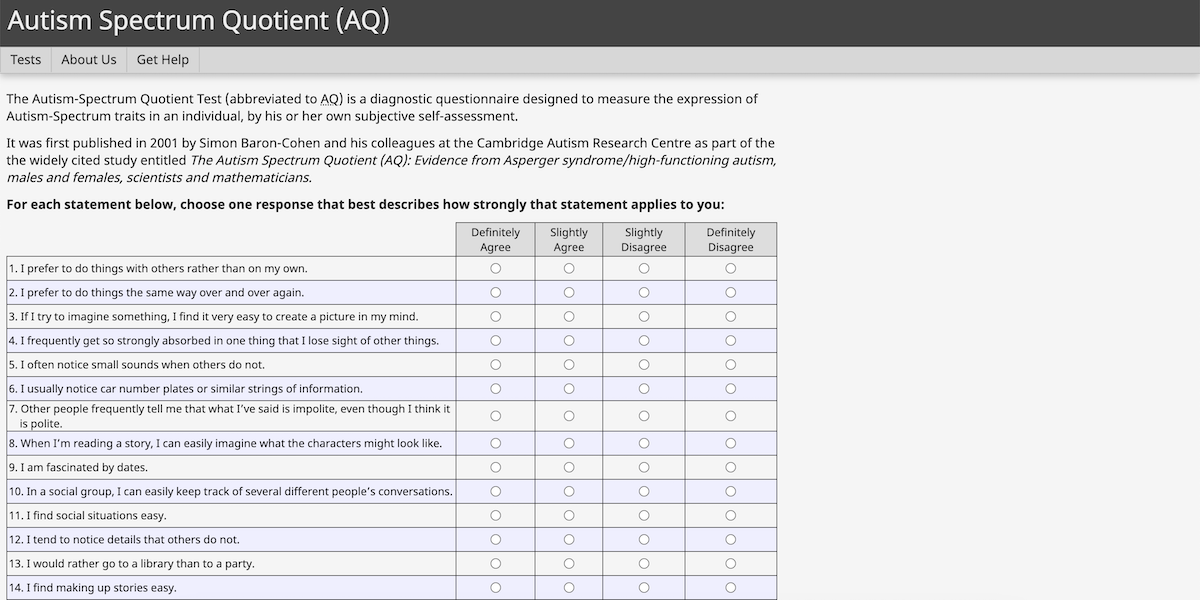Select Slightly Disagree for question 3
Viewport: 1200px width, 600px height.
(643, 316)
